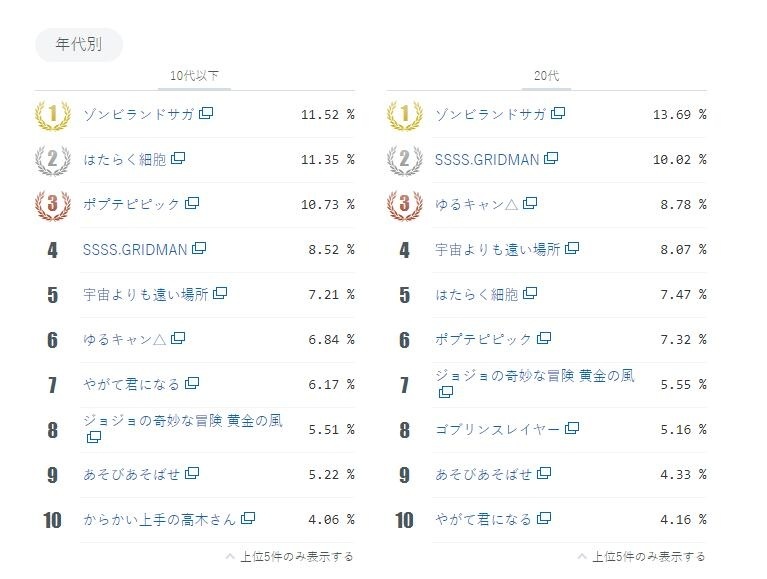The image size is (767, 579).
Task: Click 13.69 % value for ゾンビランドサガ
Action: tap(679, 114)
